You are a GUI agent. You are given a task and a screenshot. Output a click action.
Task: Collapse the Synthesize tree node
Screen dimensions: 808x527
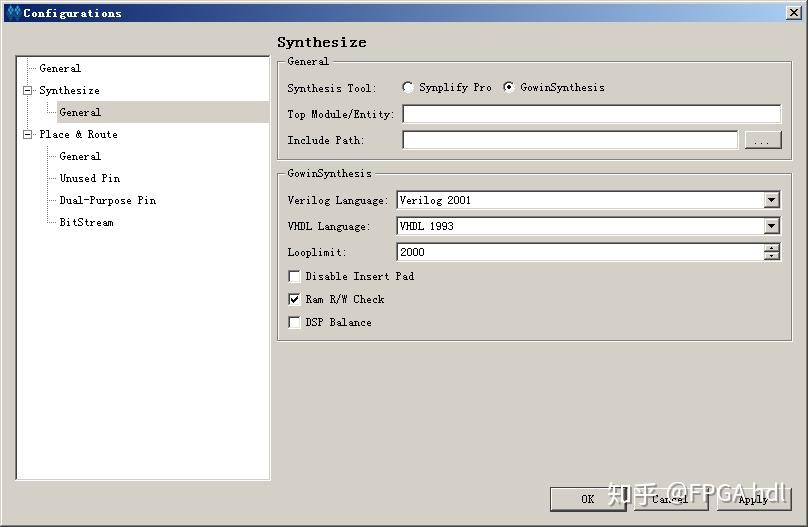(x=28, y=91)
